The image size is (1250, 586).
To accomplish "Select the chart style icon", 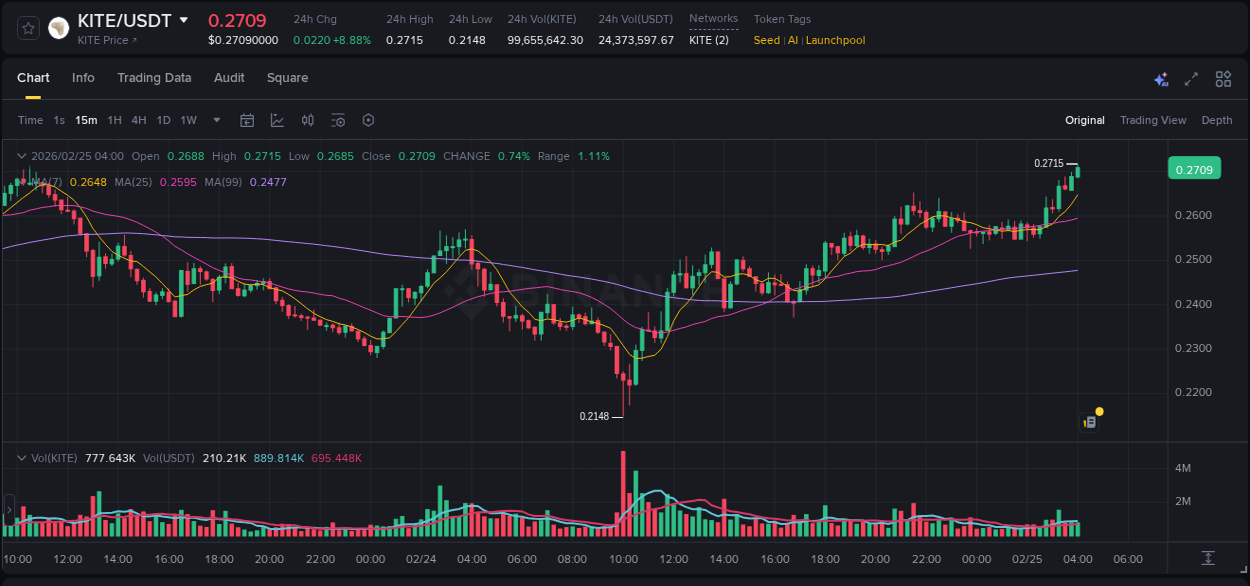I will click(x=277, y=120).
